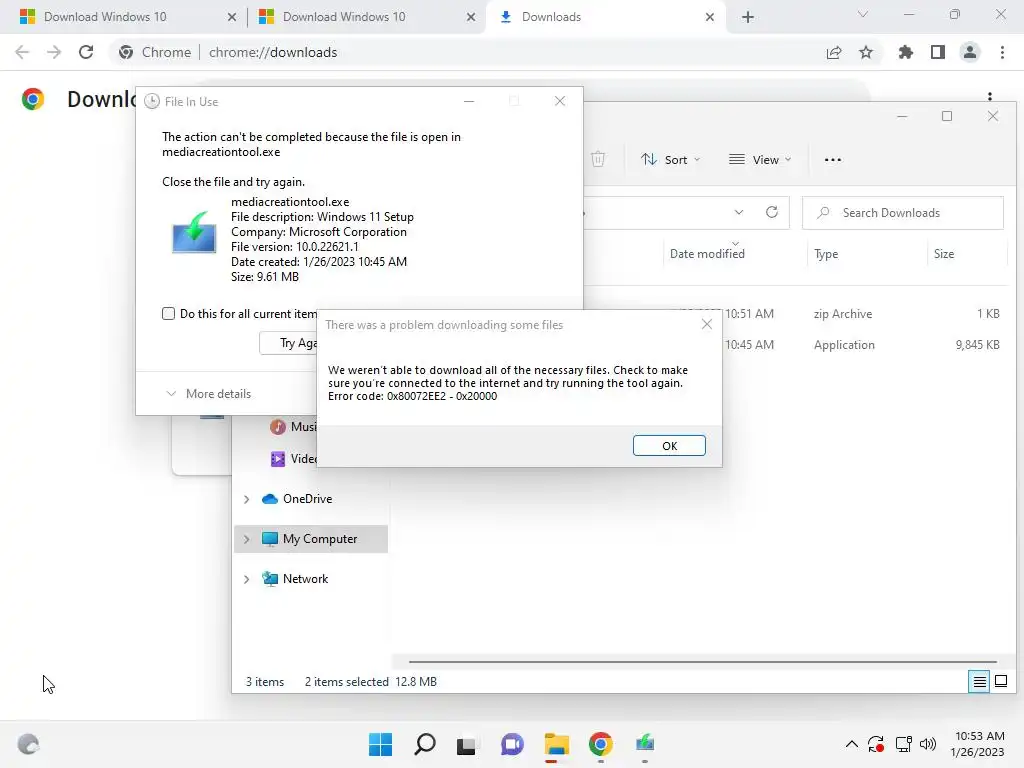This screenshot has height=768, width=1024.
Task: Open clock and date in taskbar
Action: point(978,744)
